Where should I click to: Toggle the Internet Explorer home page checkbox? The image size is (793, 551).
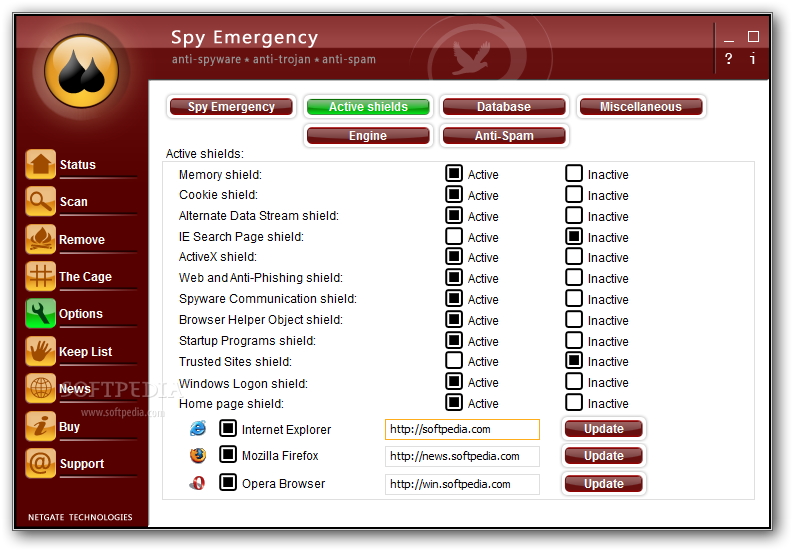pyautogui.click(x=228, y=428)
